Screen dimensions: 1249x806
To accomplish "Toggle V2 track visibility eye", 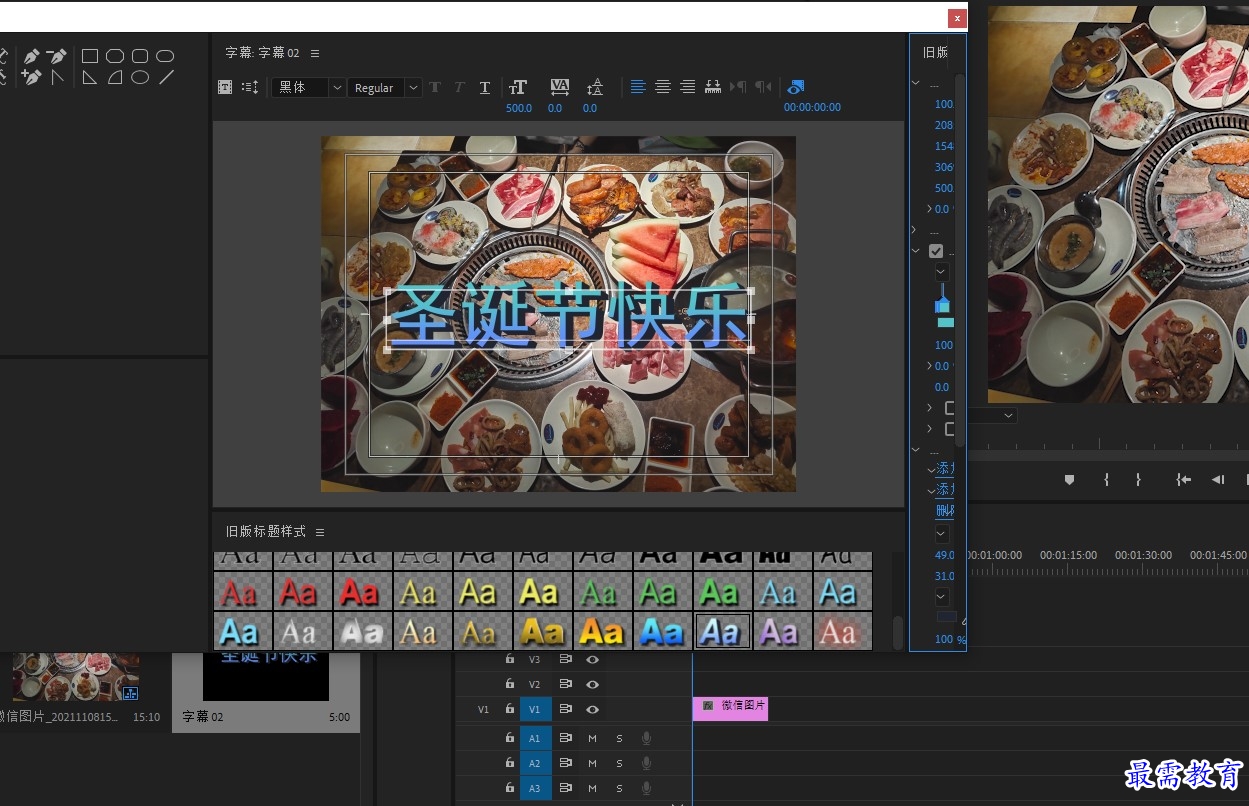I will coord(592,684).
